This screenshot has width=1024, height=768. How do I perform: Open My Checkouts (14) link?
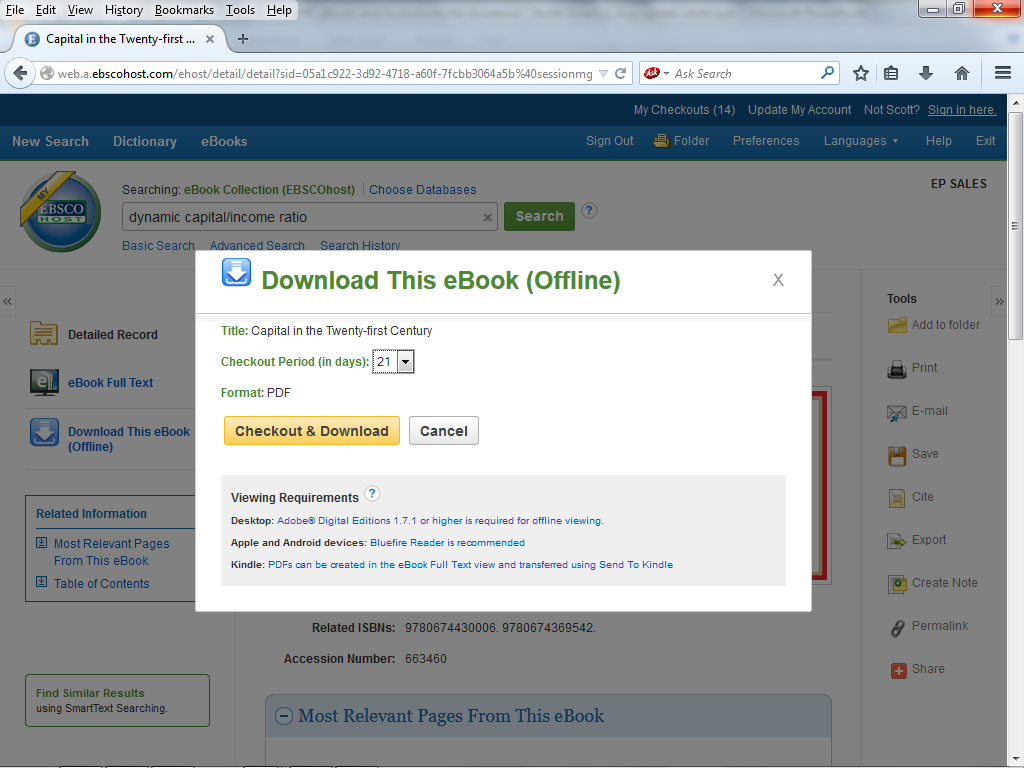click(x=684, y=110)
